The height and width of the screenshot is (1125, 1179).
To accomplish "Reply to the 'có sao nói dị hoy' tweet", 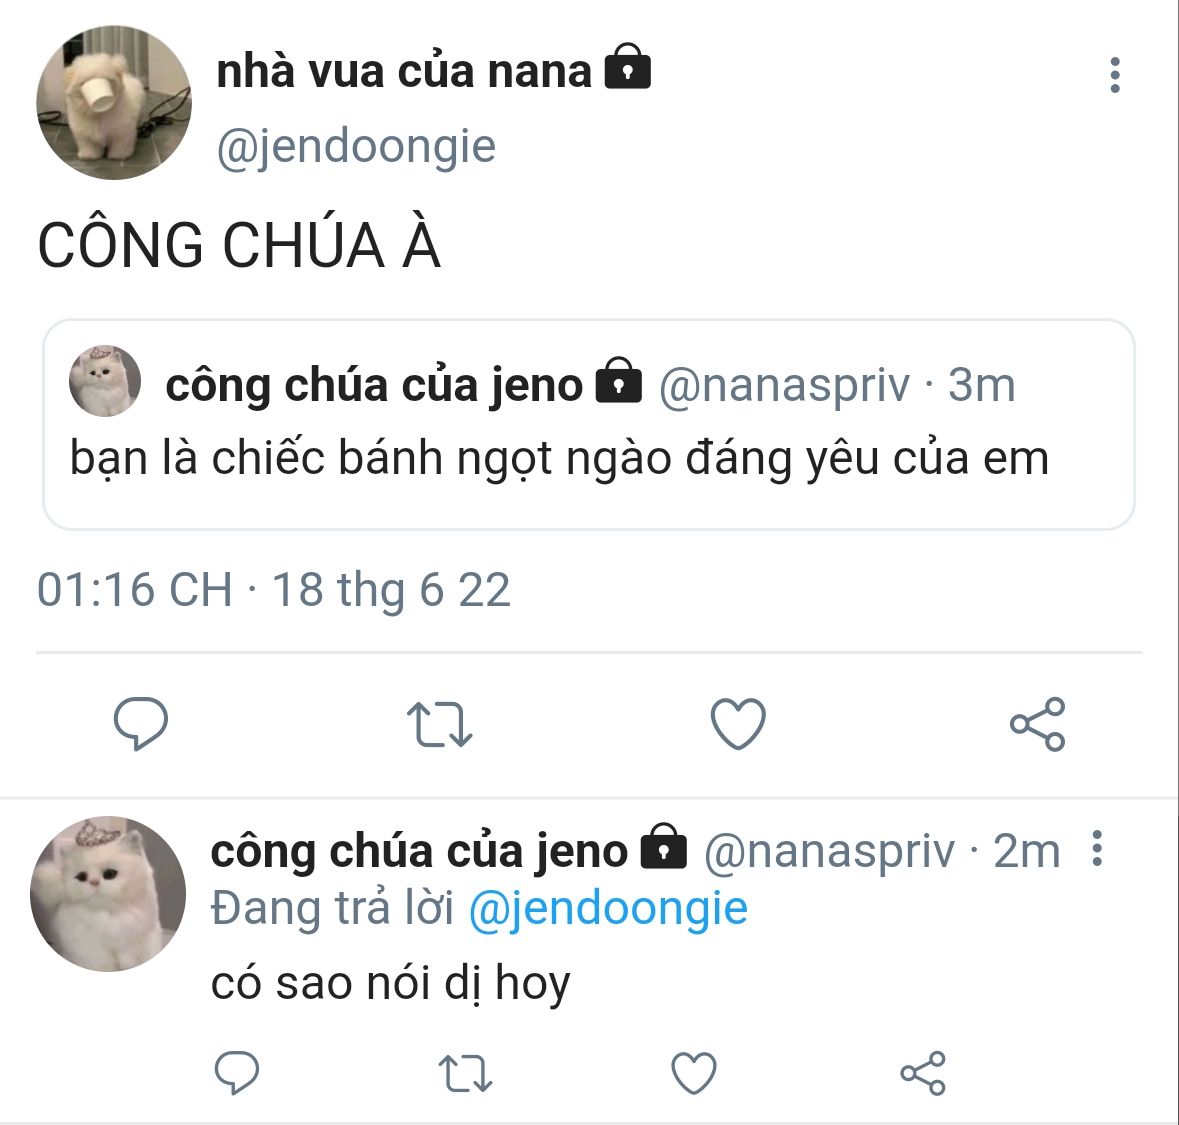I will point(237,1072).
